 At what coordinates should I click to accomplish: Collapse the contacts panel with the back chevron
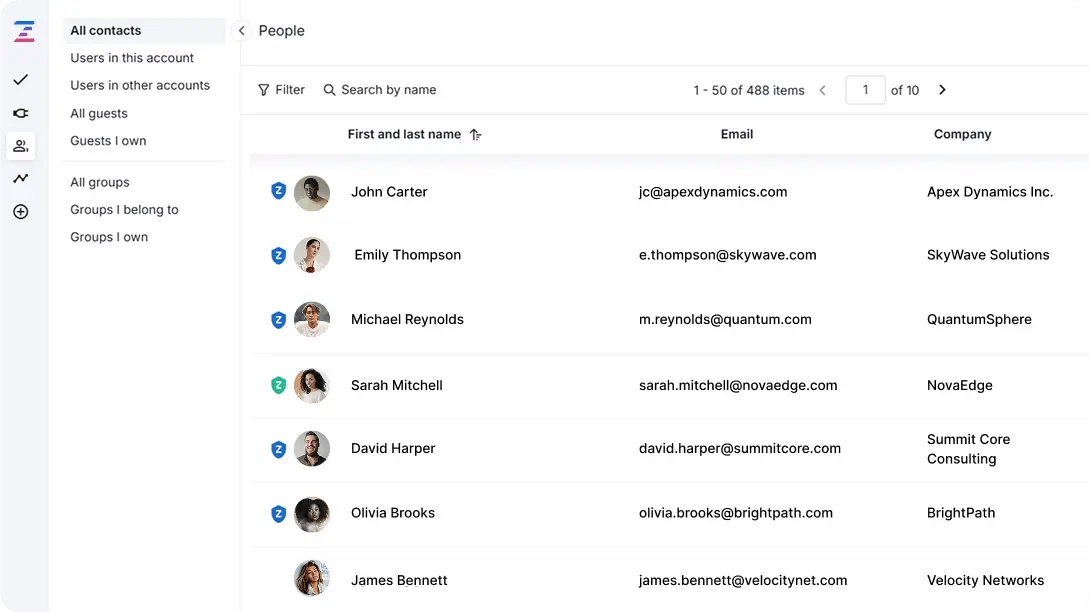pyautogui.click(x=241, y=30)
